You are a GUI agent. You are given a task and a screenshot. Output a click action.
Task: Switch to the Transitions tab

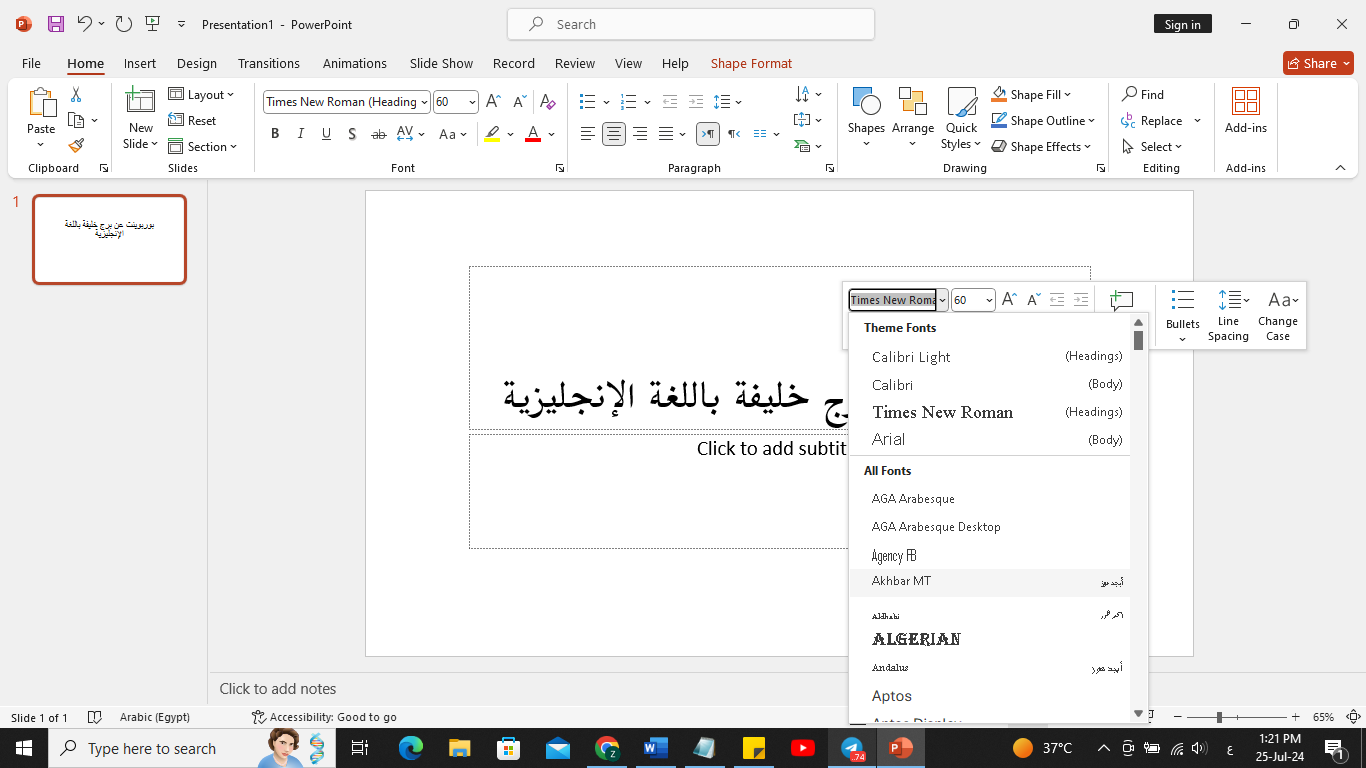click(x=269, y=63)
